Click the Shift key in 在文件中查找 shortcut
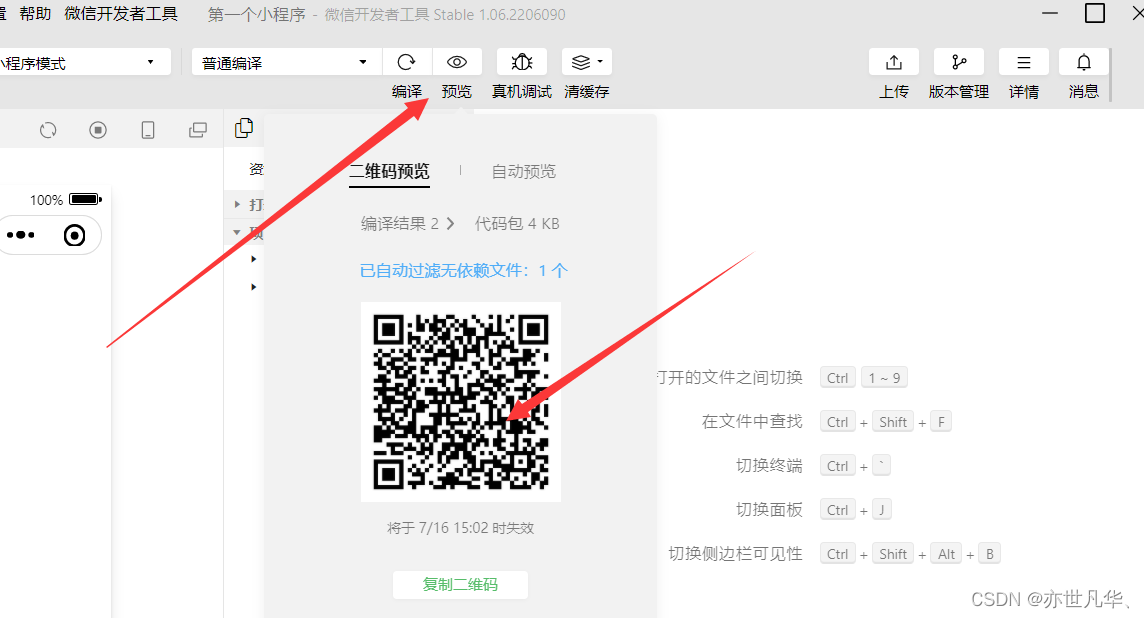The width and height of the screenshot is (1144, 618). click(x=893, y=422)
